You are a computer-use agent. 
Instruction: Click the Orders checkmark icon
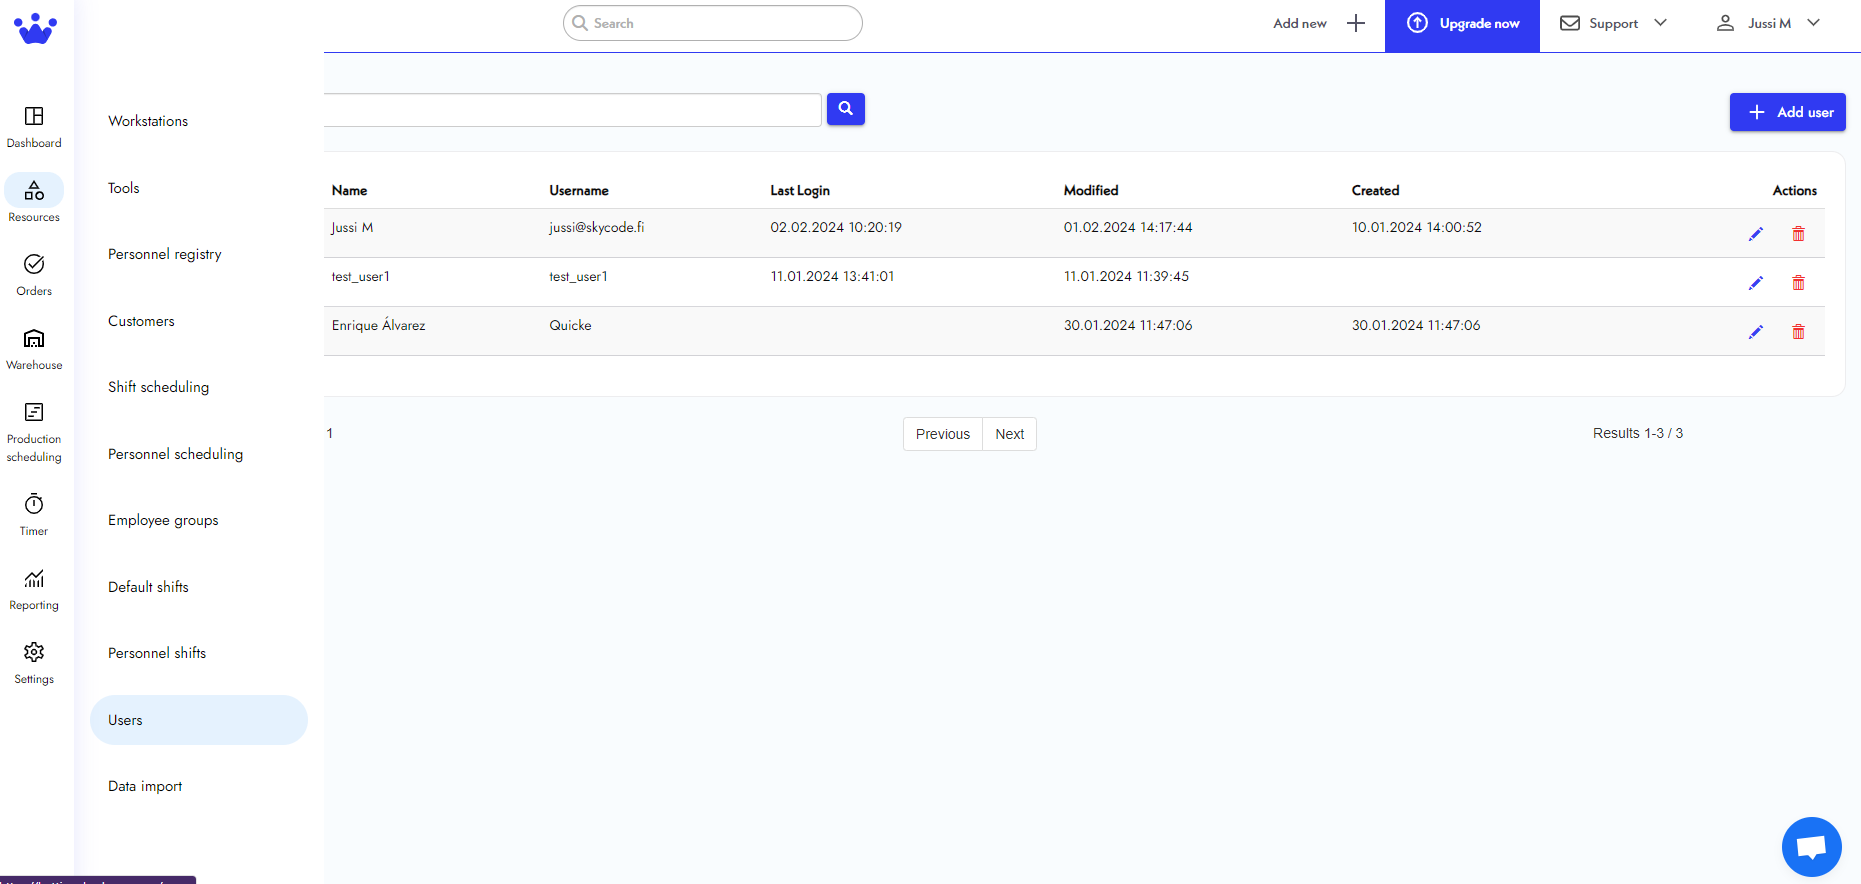[x=34, y=264]
